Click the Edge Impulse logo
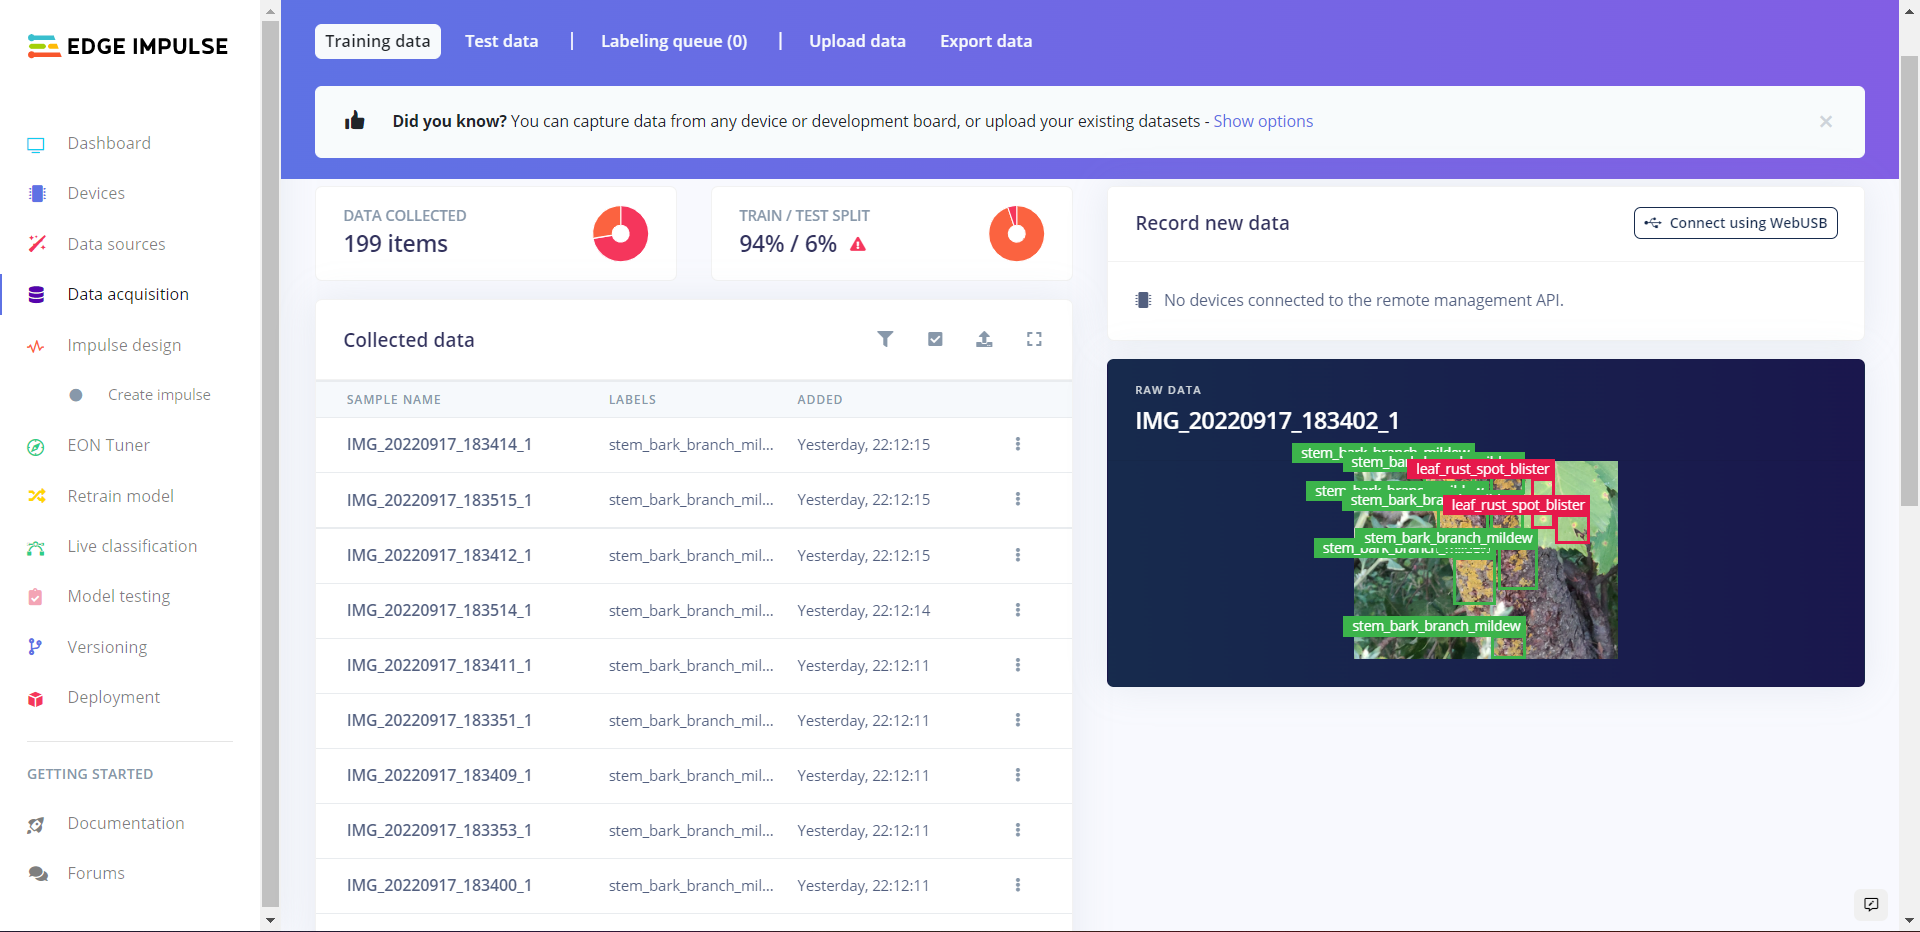The width and height of the screenshot is (1920, 932). click(128, 46)
